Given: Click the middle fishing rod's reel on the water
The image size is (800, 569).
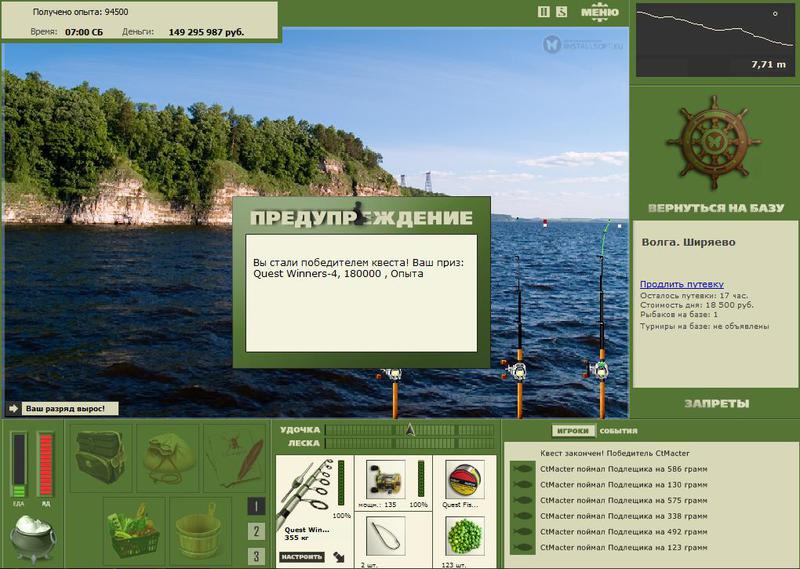Looking at the screenshot, I should point(516,370).
